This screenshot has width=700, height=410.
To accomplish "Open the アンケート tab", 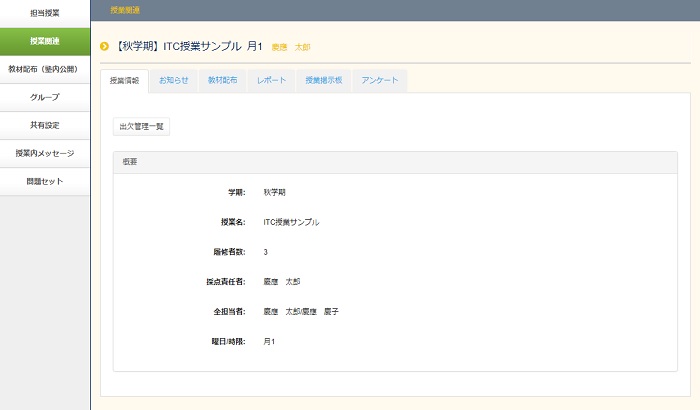I will [x=380, y=80].
